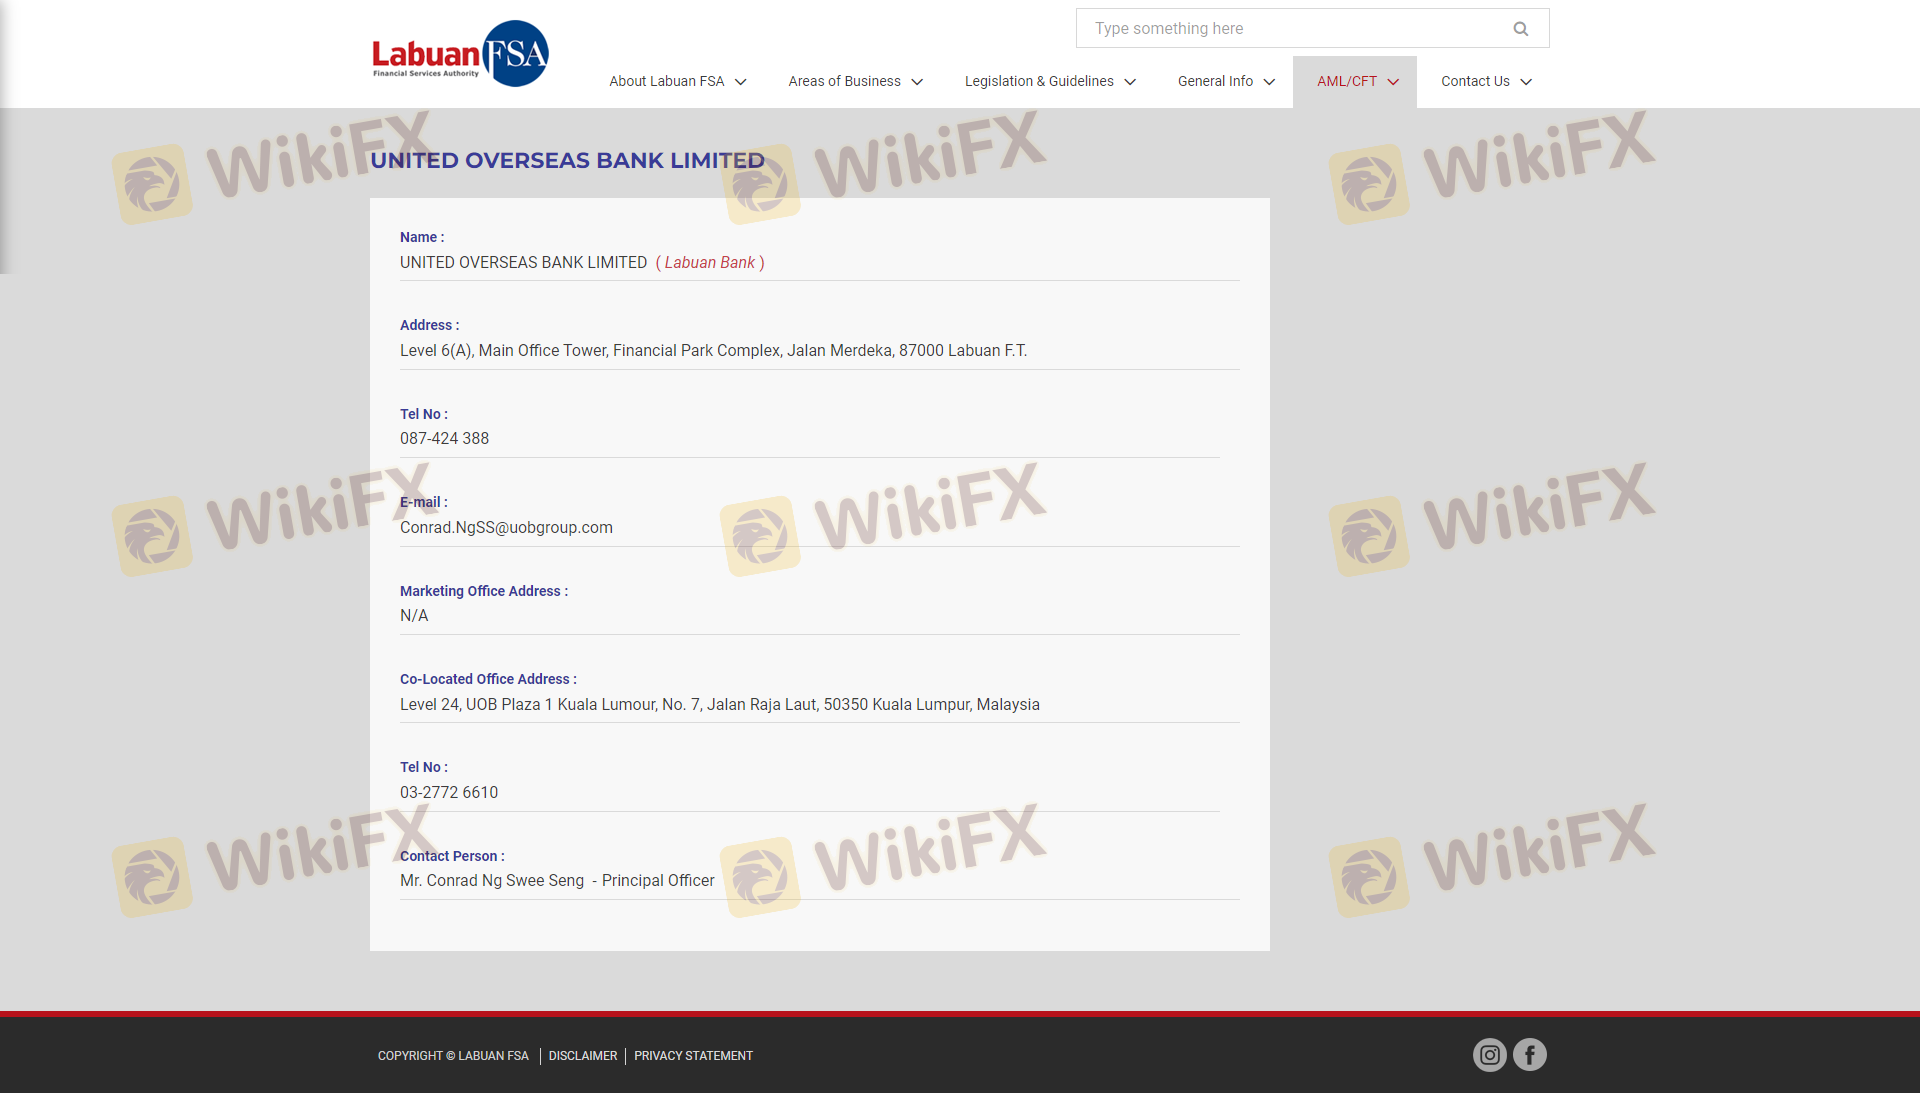
Task: Expand the AML/CFT chevron
Action: pyautogui.click(x=1393, y=82)
